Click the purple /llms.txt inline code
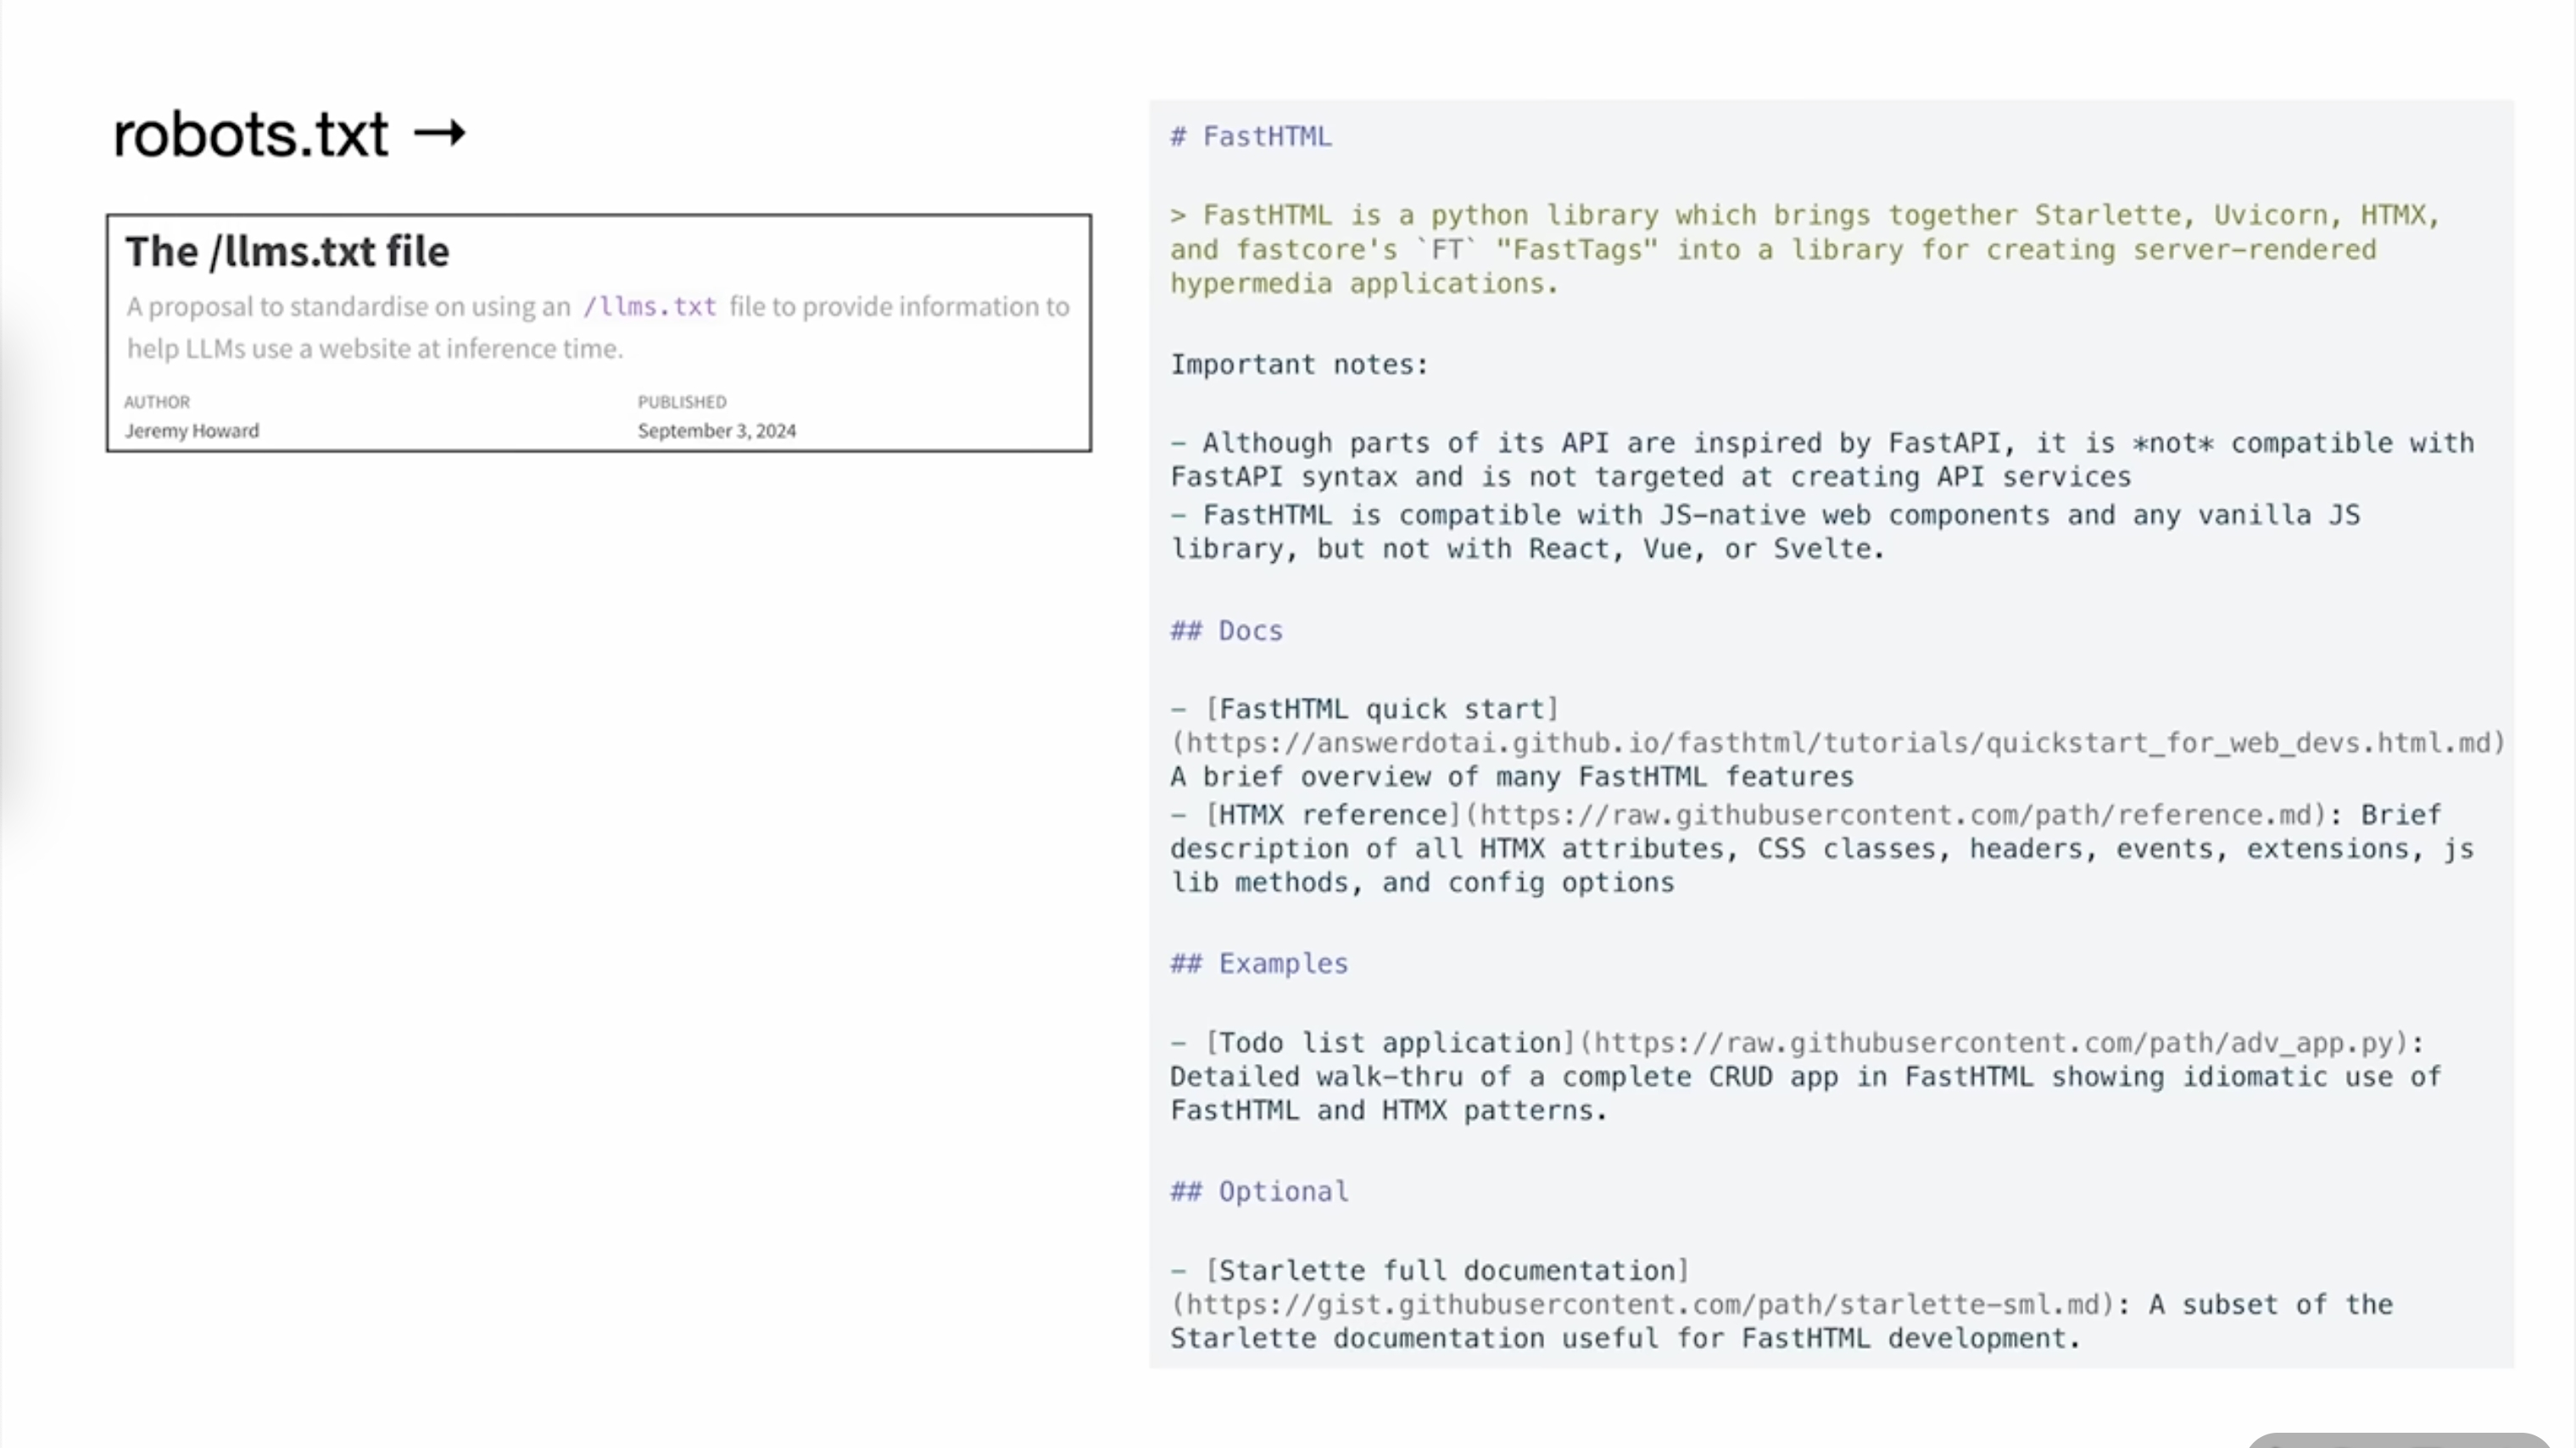This screenshot has height=1448, width=2576. [650, 306]
